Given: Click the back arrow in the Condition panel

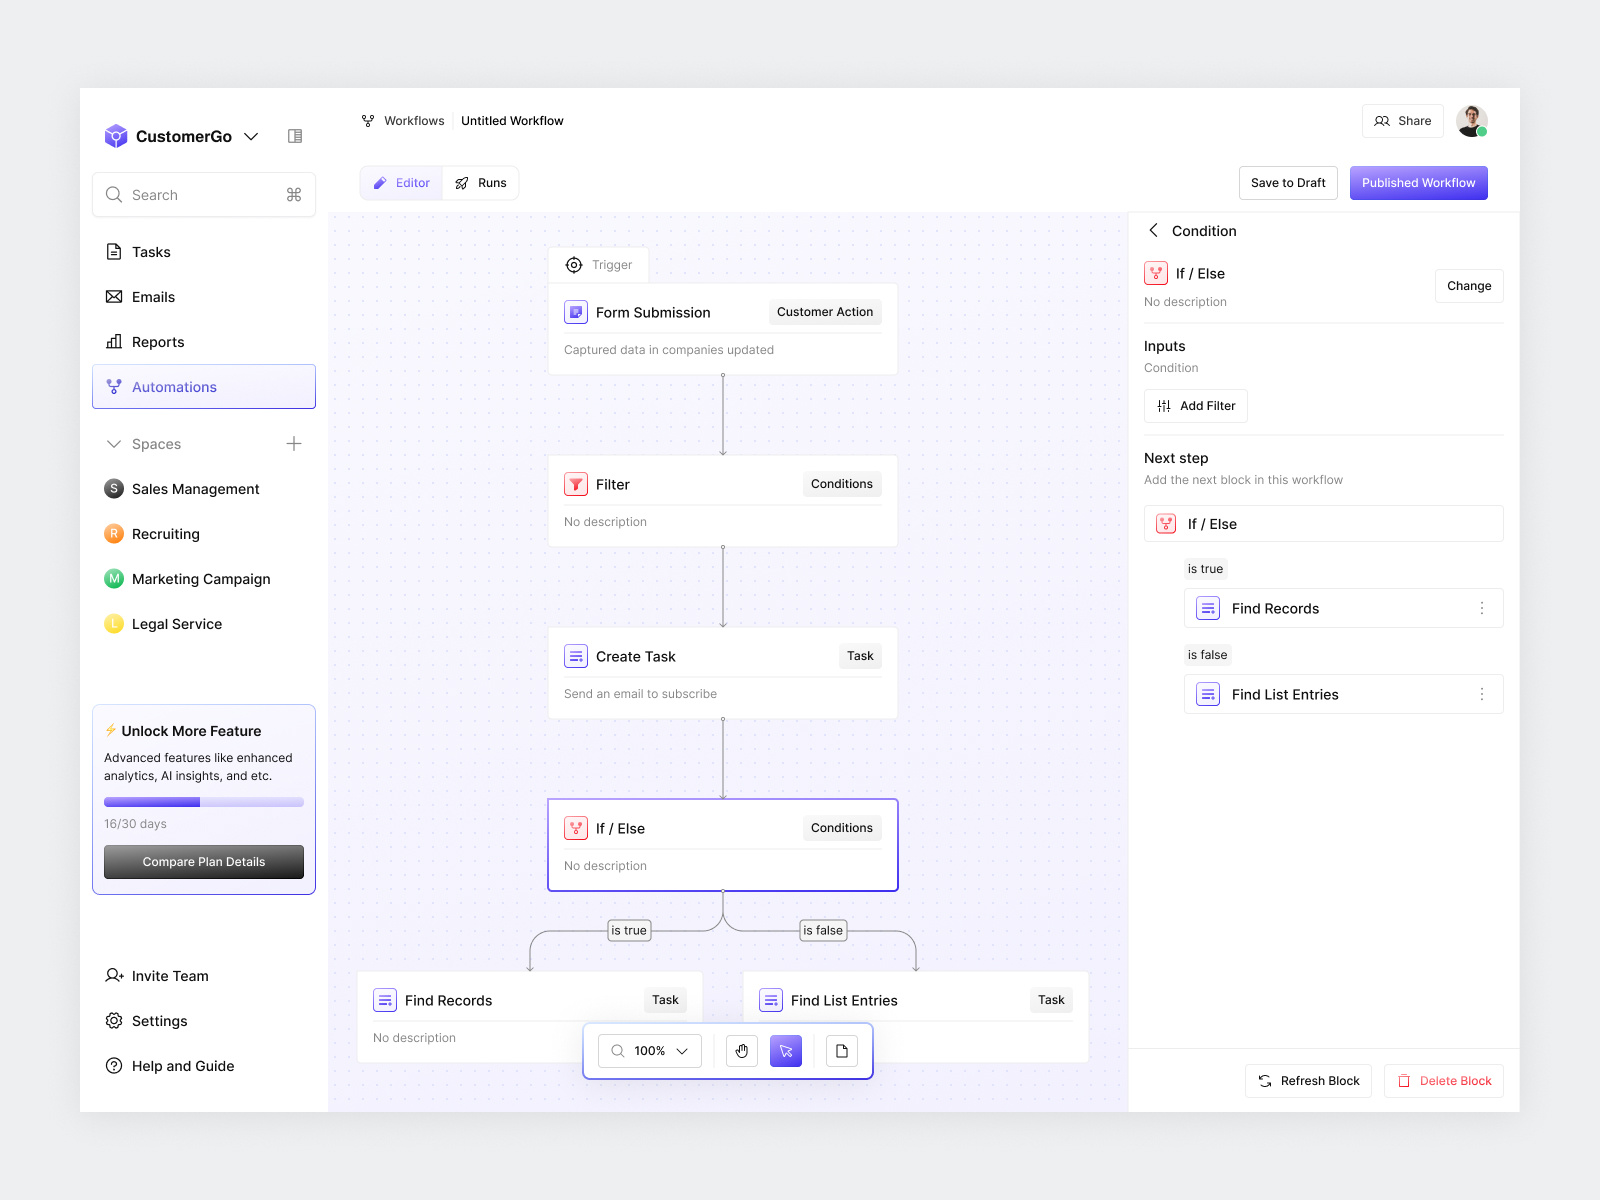Looking at the screenshot, I should [x=1154, y=231].
